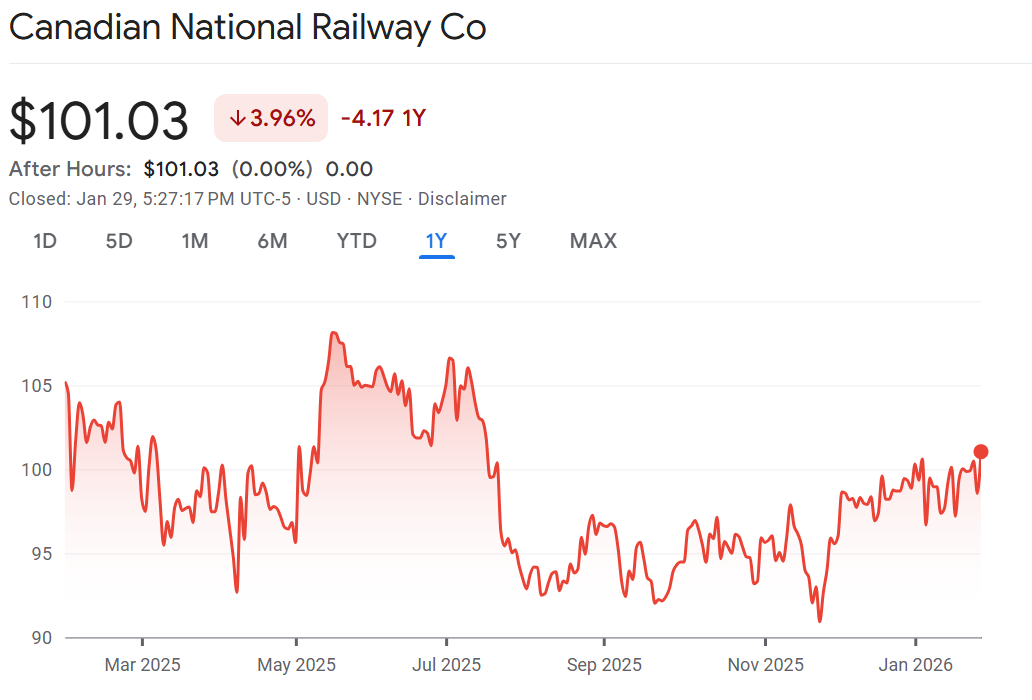Select the YTD range tab

[x=356, y=241]
